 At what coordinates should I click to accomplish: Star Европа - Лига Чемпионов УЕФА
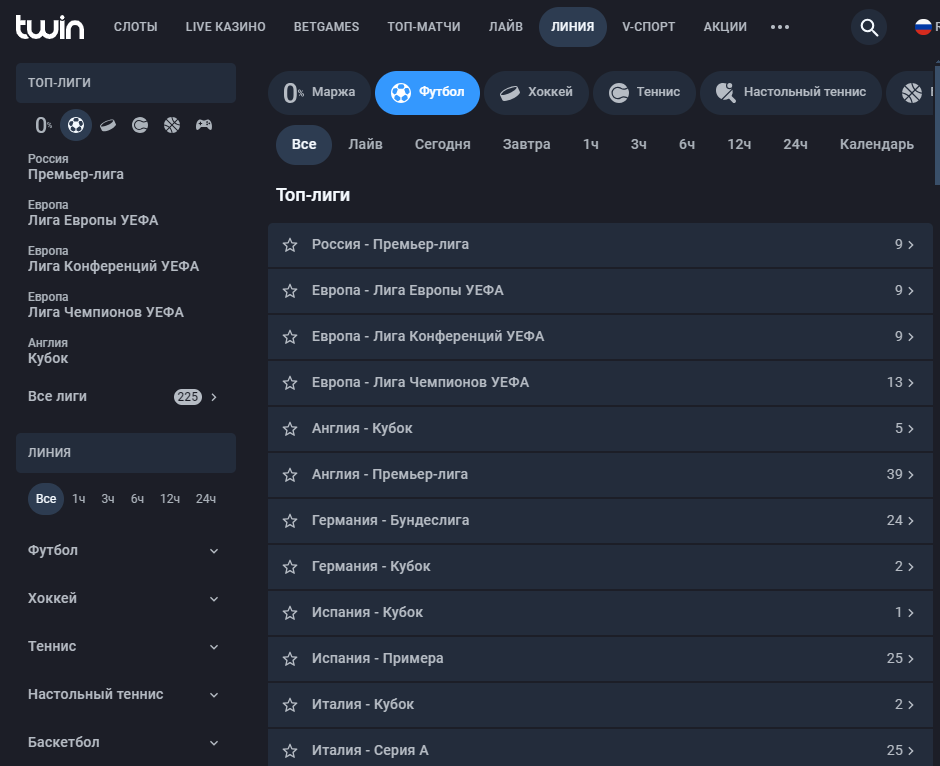290,383
